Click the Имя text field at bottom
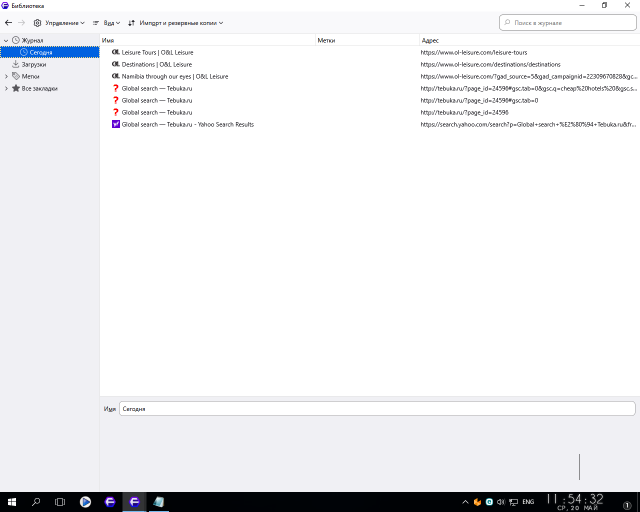Image resolution: width=640 pixels, height=512 pixels. pos(377,409)
